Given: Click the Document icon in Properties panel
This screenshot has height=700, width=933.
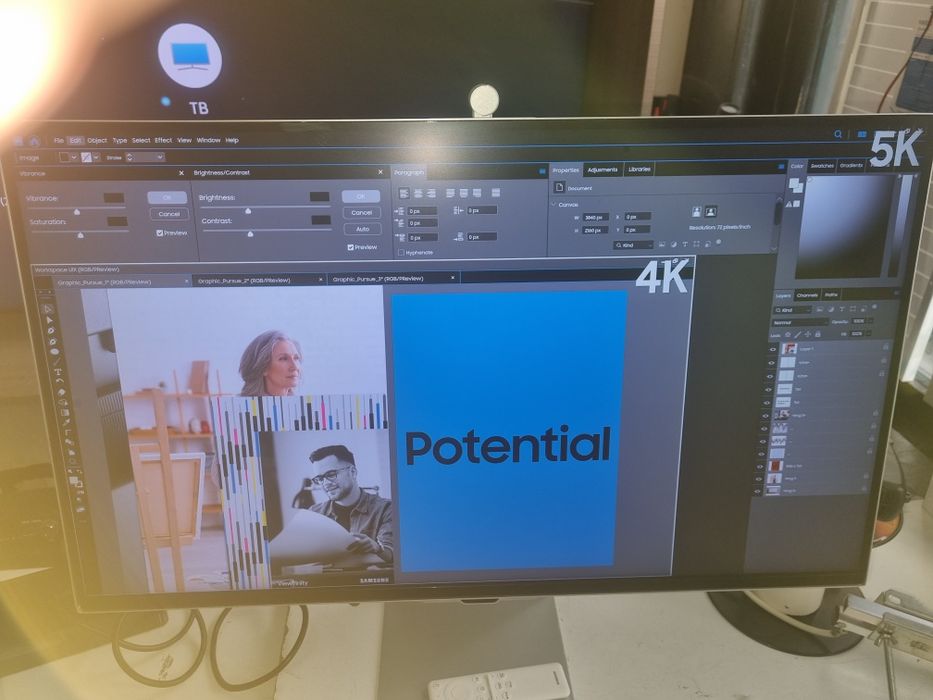Looking at the screenshot, I should [x=559, y=188].
